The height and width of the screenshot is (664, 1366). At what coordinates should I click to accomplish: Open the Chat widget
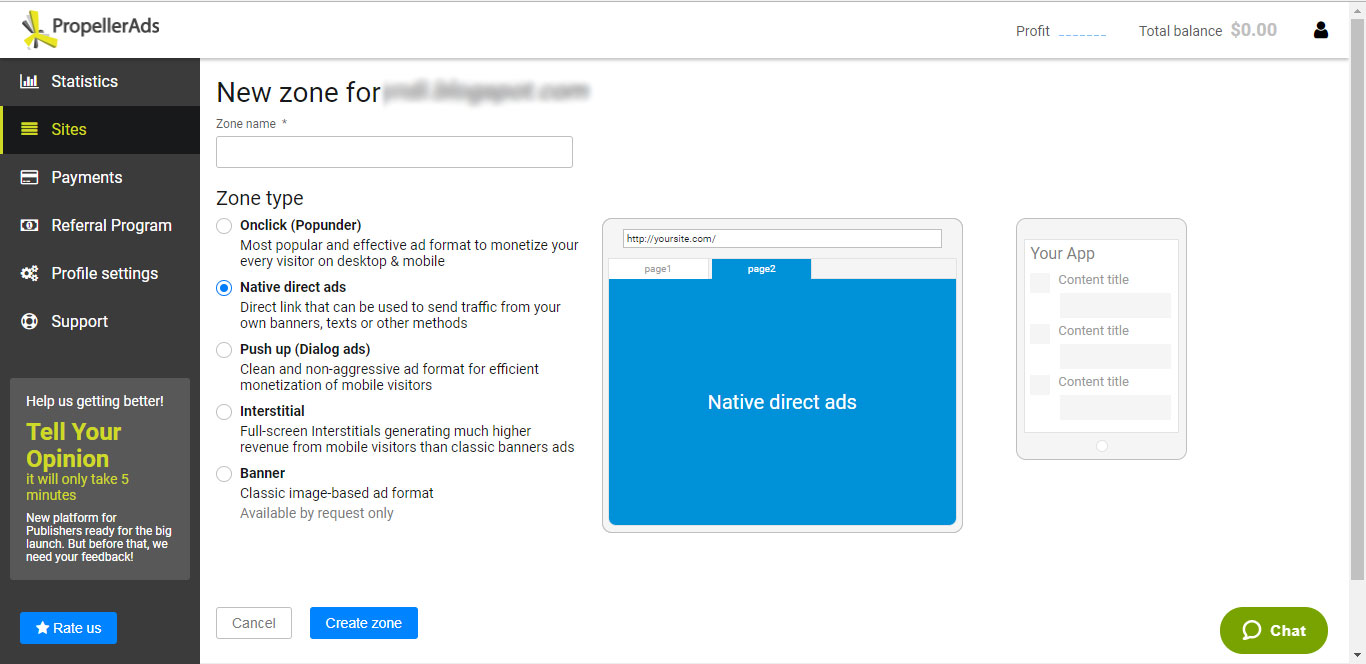pyautogui.click(x=1274, y=631)
